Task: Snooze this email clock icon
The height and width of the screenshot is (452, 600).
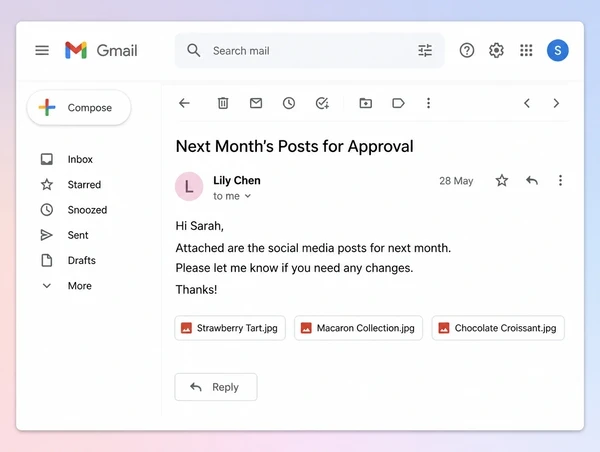Action: [289, 103]
